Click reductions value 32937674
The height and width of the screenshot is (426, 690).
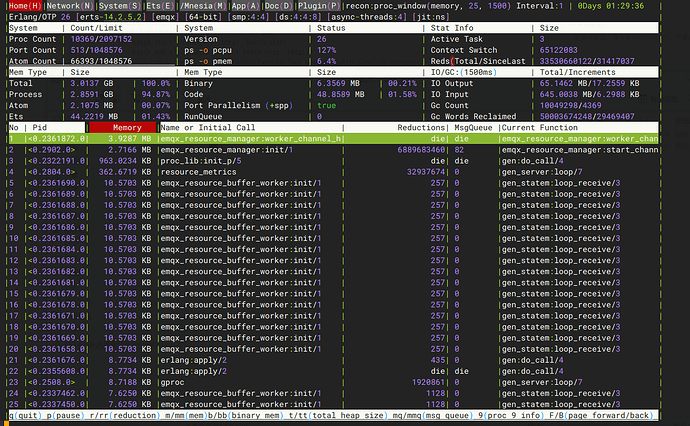[426, 172]
